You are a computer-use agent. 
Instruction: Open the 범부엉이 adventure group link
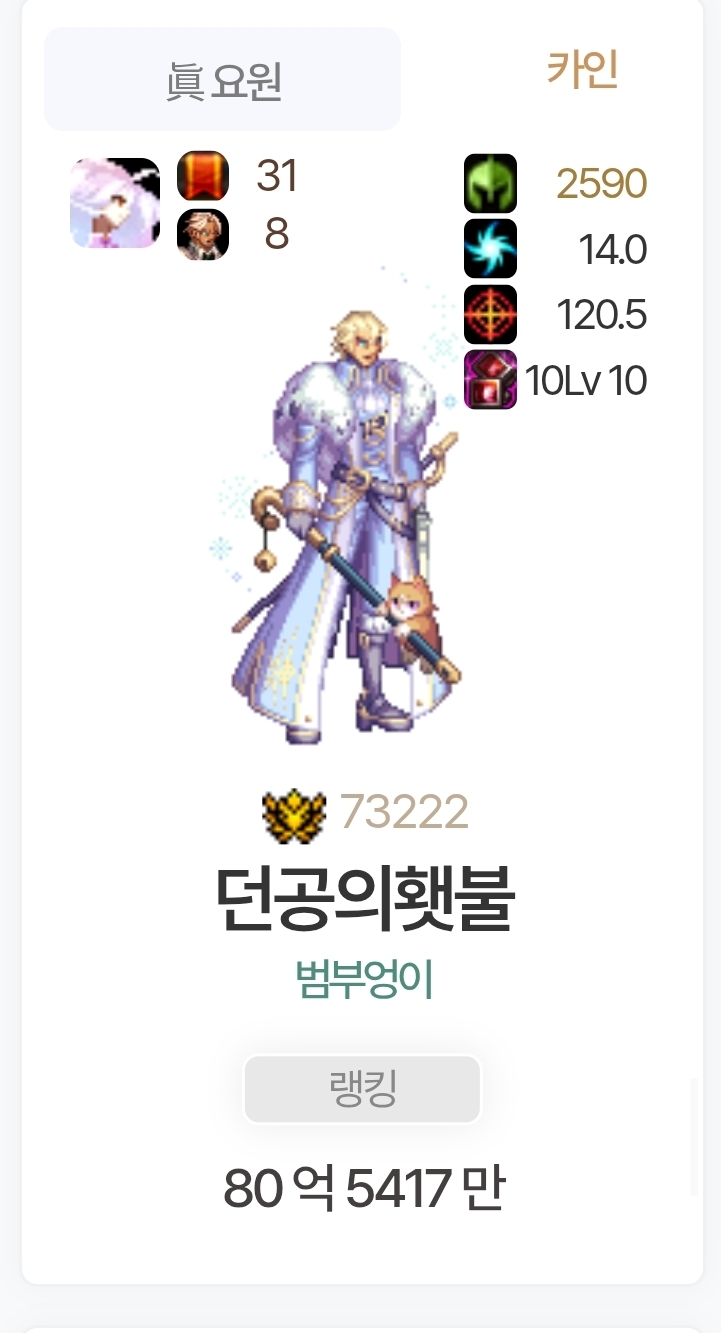pos(364,979)
